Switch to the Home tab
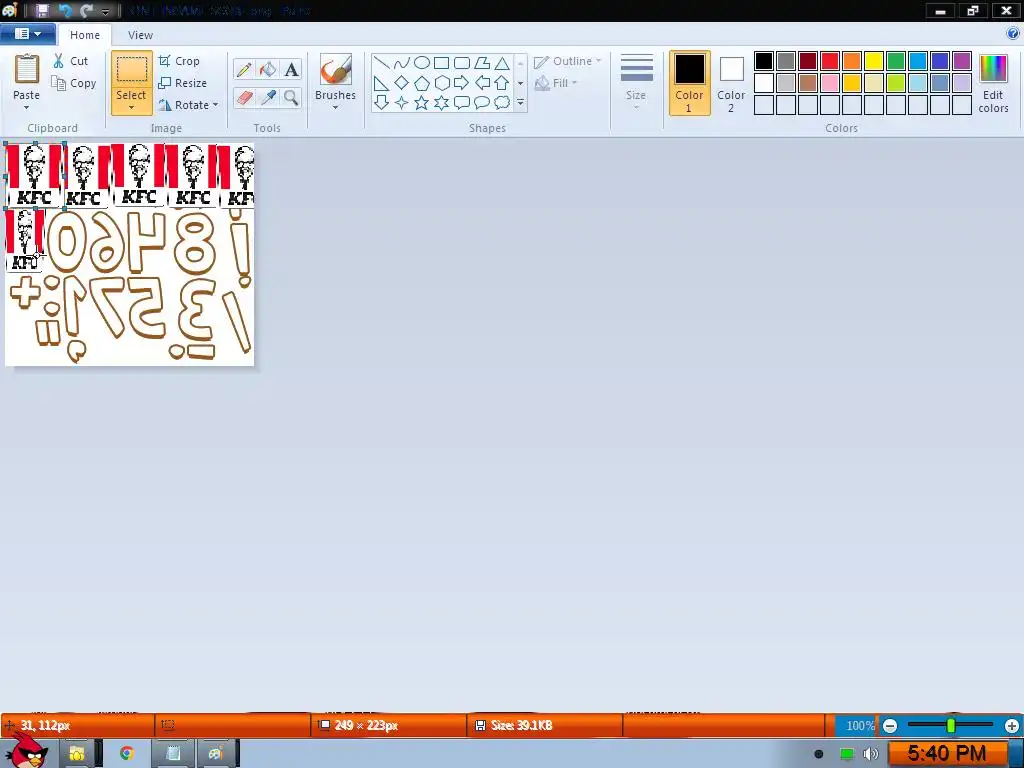The height and width of the screenshot is (768, 1024). click(85, 35)
